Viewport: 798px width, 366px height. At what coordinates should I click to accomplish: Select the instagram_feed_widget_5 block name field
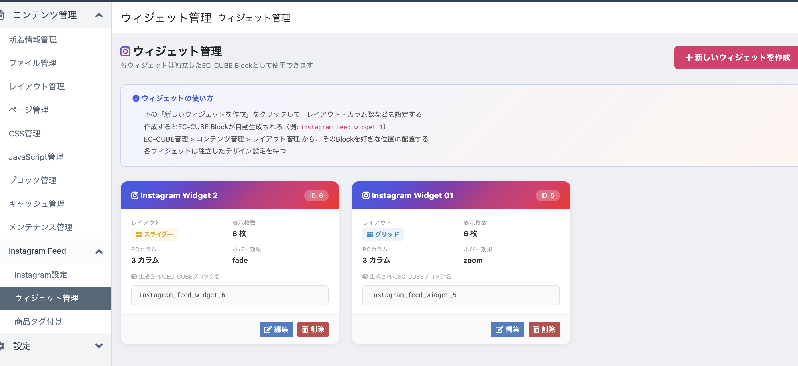click(x=461, y=295)
